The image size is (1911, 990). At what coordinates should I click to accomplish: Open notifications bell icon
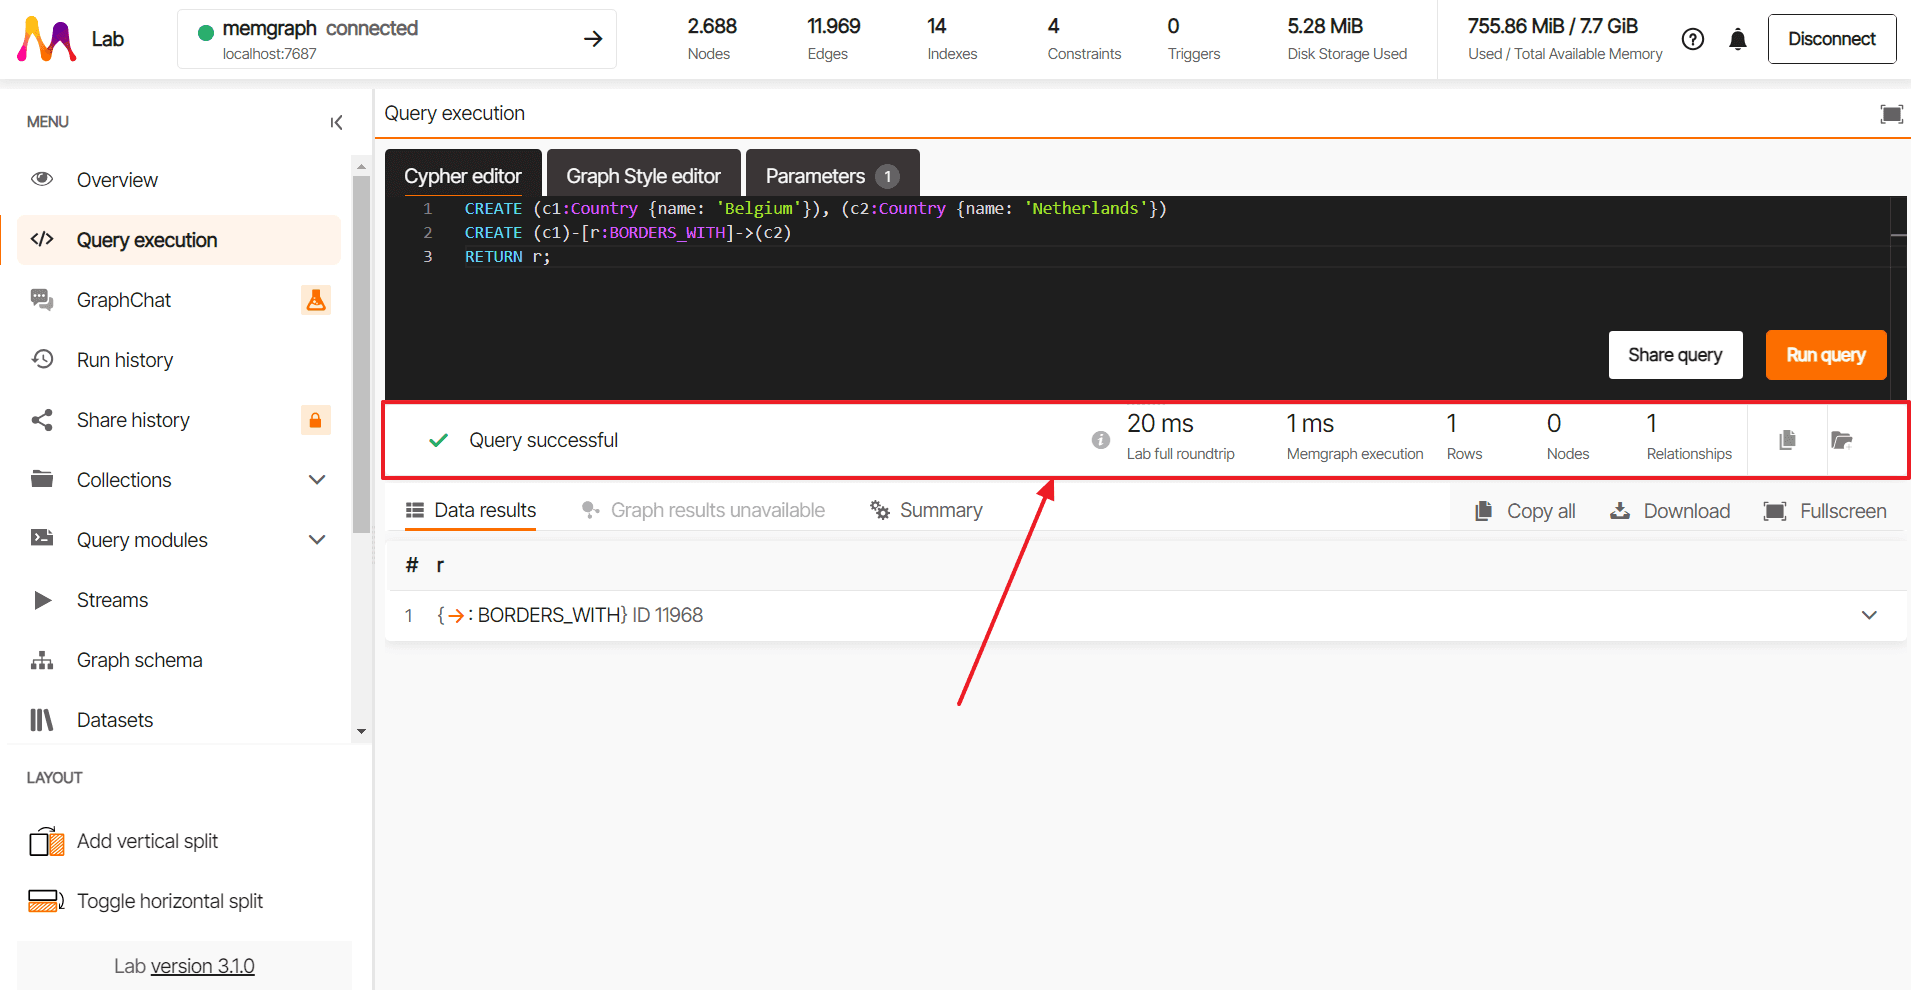tap(1738, 39)
